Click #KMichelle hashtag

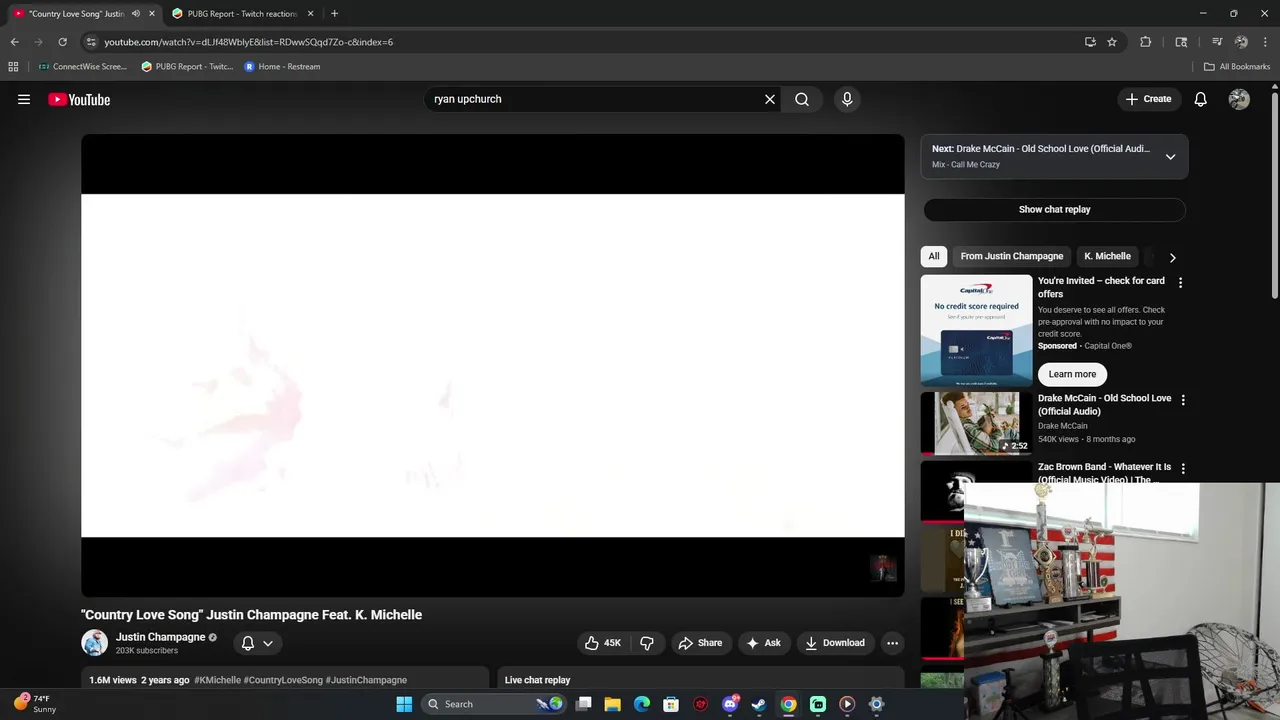(x=217, y=680)
